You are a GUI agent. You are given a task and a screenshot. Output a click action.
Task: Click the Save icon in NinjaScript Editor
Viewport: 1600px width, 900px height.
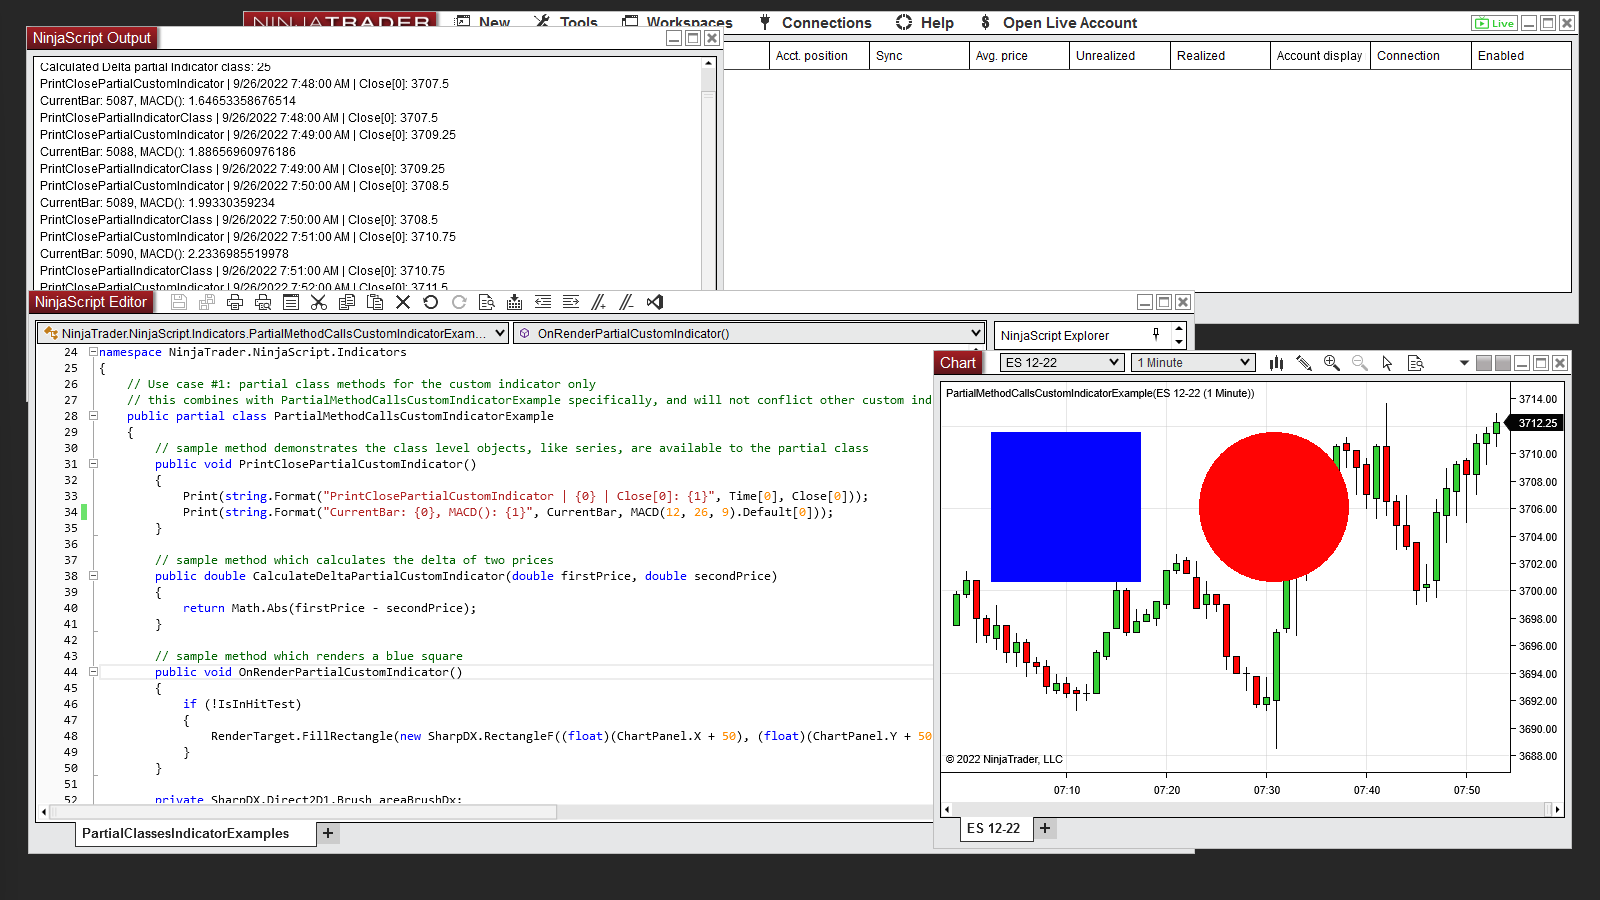click(x=179, y=302)
